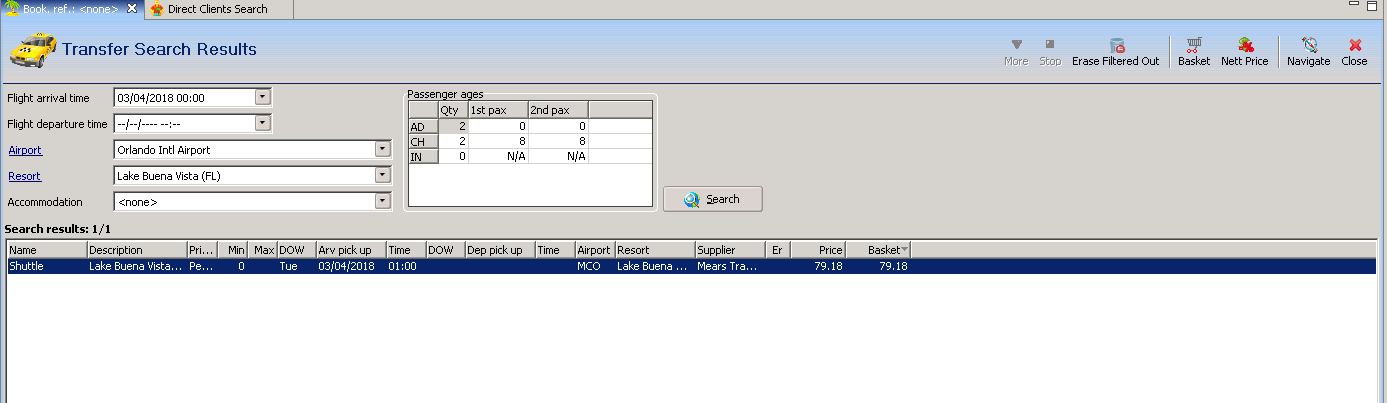Click the 01:00 time cell
Image resolution: width=1387 pixels, height=403 pixels.
tap(406, 267)
